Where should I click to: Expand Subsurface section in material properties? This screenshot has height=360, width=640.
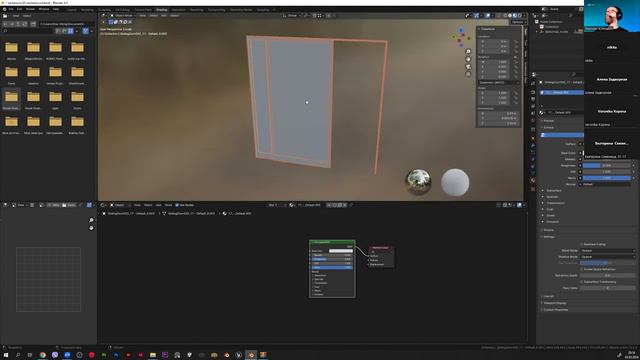tap(553, 191)
